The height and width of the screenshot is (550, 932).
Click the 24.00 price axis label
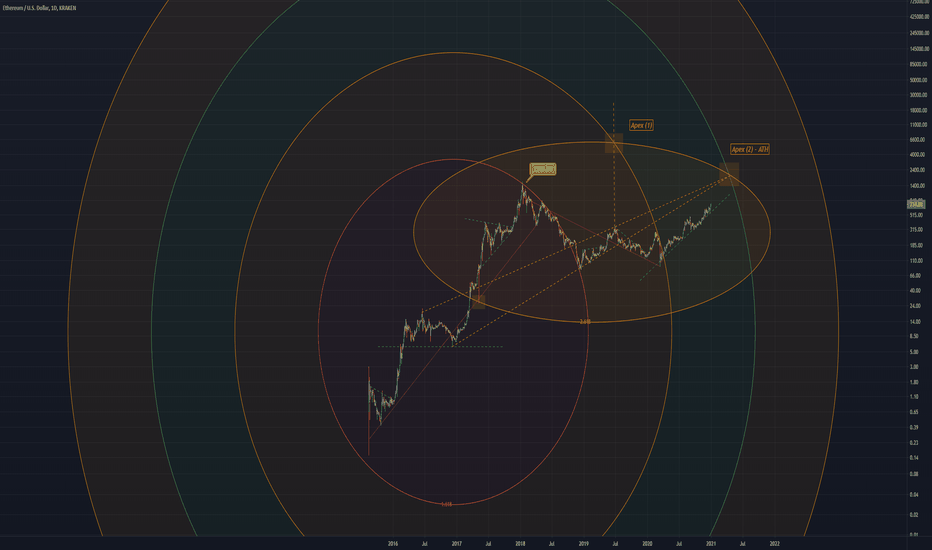[915, 306]
